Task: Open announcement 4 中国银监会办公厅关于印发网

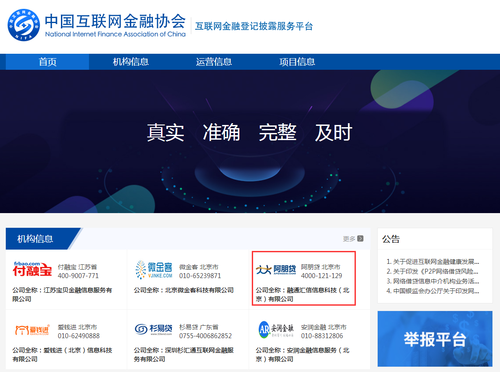Action: click(x=433, y=291)
